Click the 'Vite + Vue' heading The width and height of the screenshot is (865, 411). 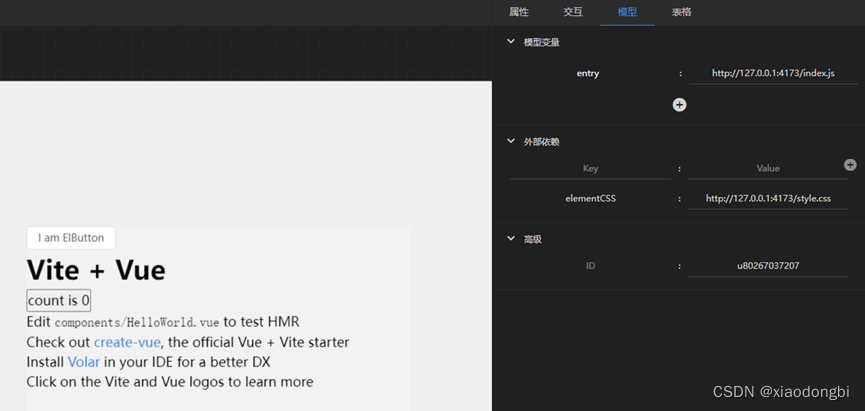tap(96, 270)
